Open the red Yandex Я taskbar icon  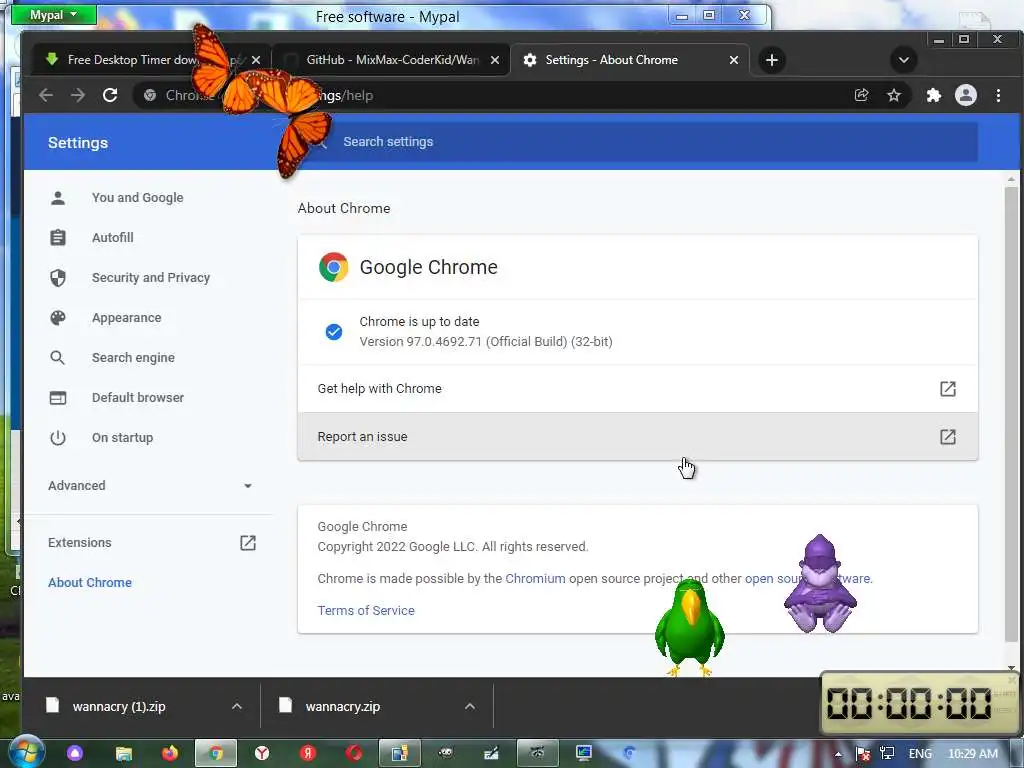point(308,754)
